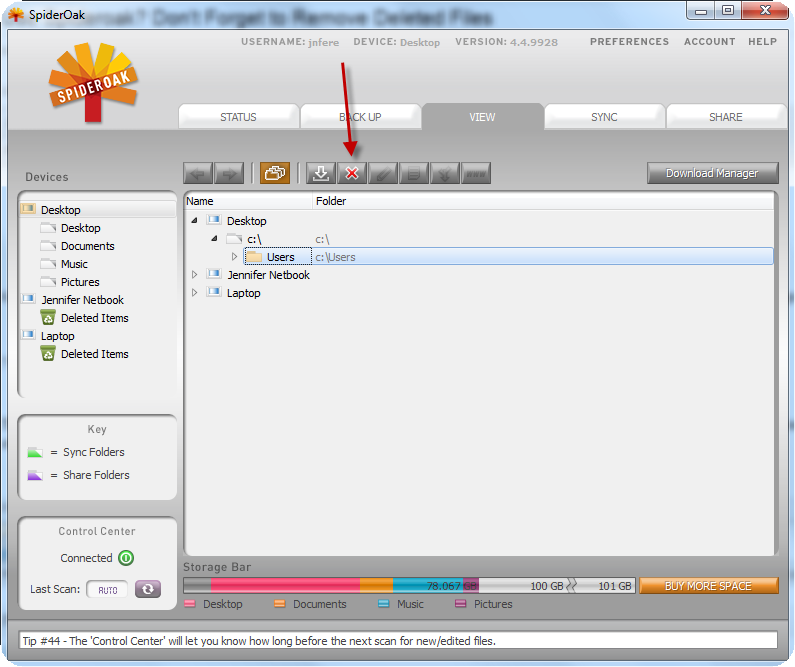Open the HELP link
This screenshot has height=667, width=795.
(763, 42)
